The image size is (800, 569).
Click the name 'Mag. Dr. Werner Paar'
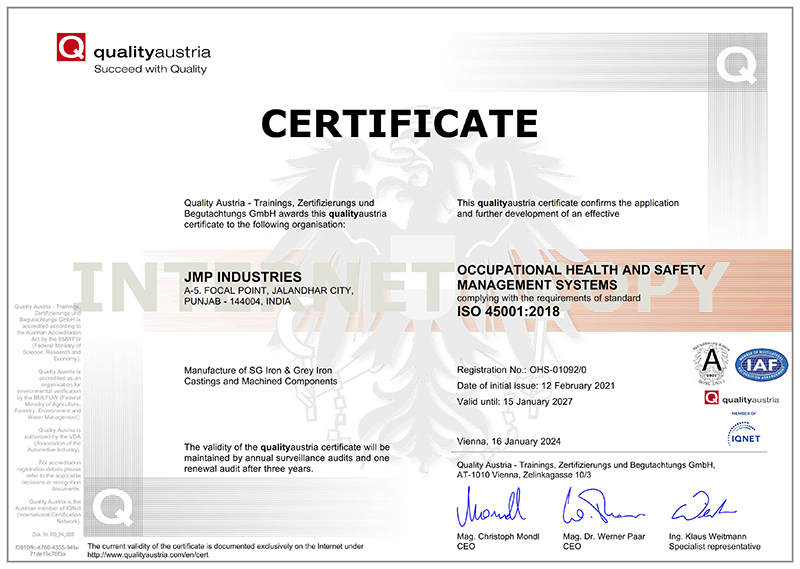(x=604, y=536)
